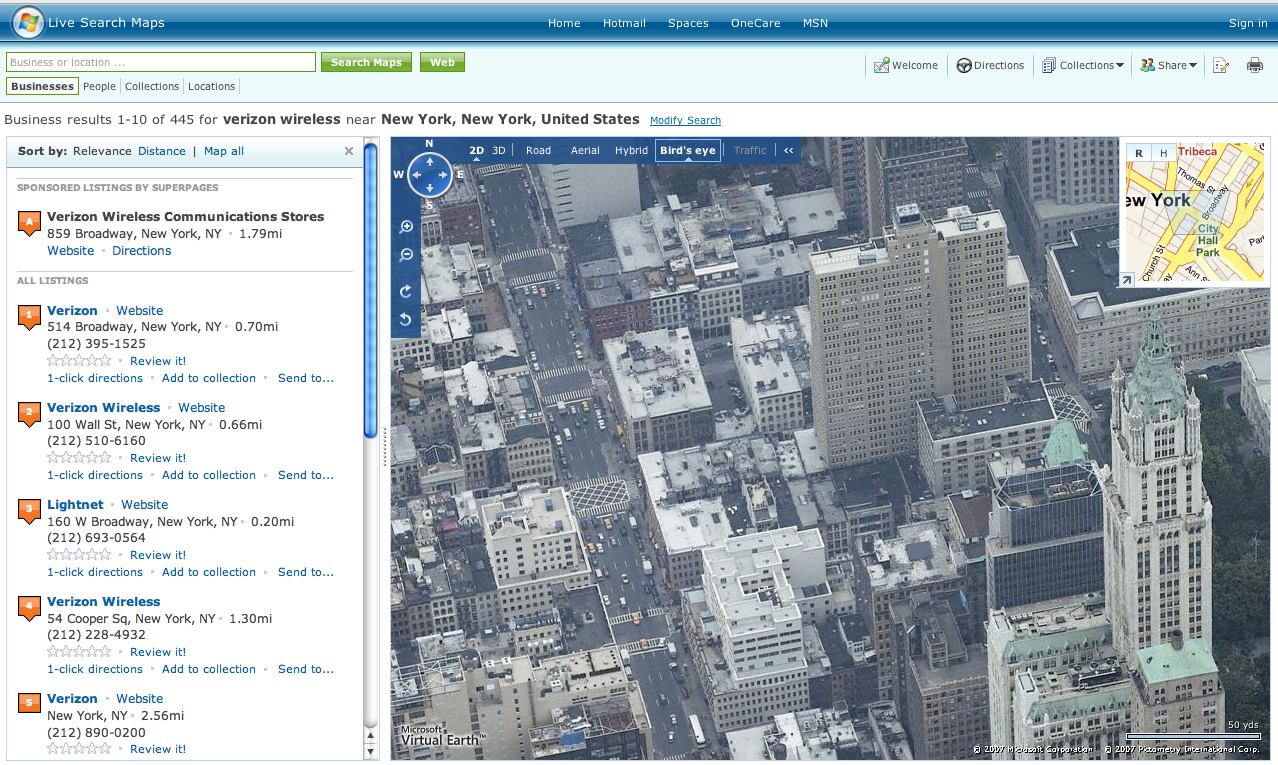Close the search results panel
The image size is (1278, 765).
tap(349, 151)
